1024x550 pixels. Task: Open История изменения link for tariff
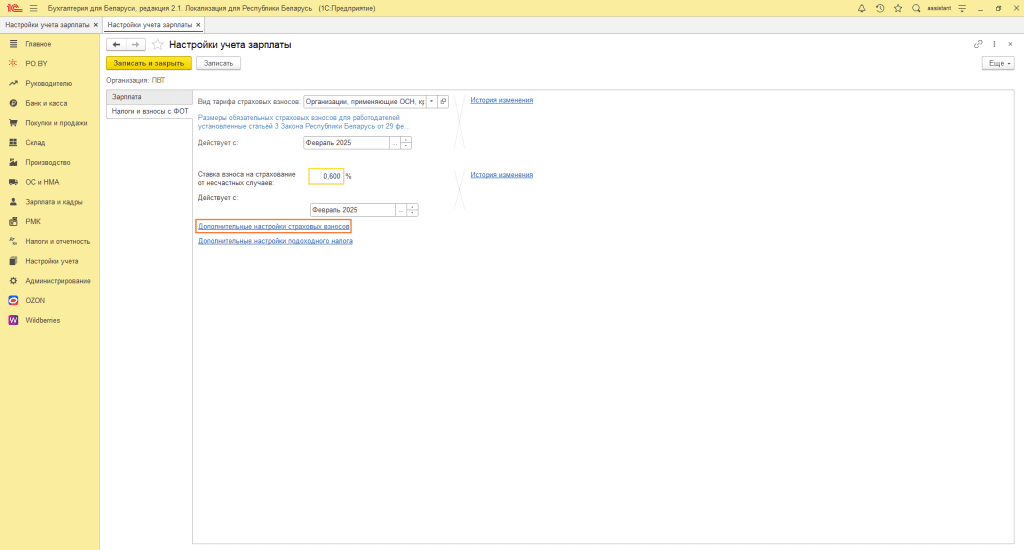pos(502,100)
